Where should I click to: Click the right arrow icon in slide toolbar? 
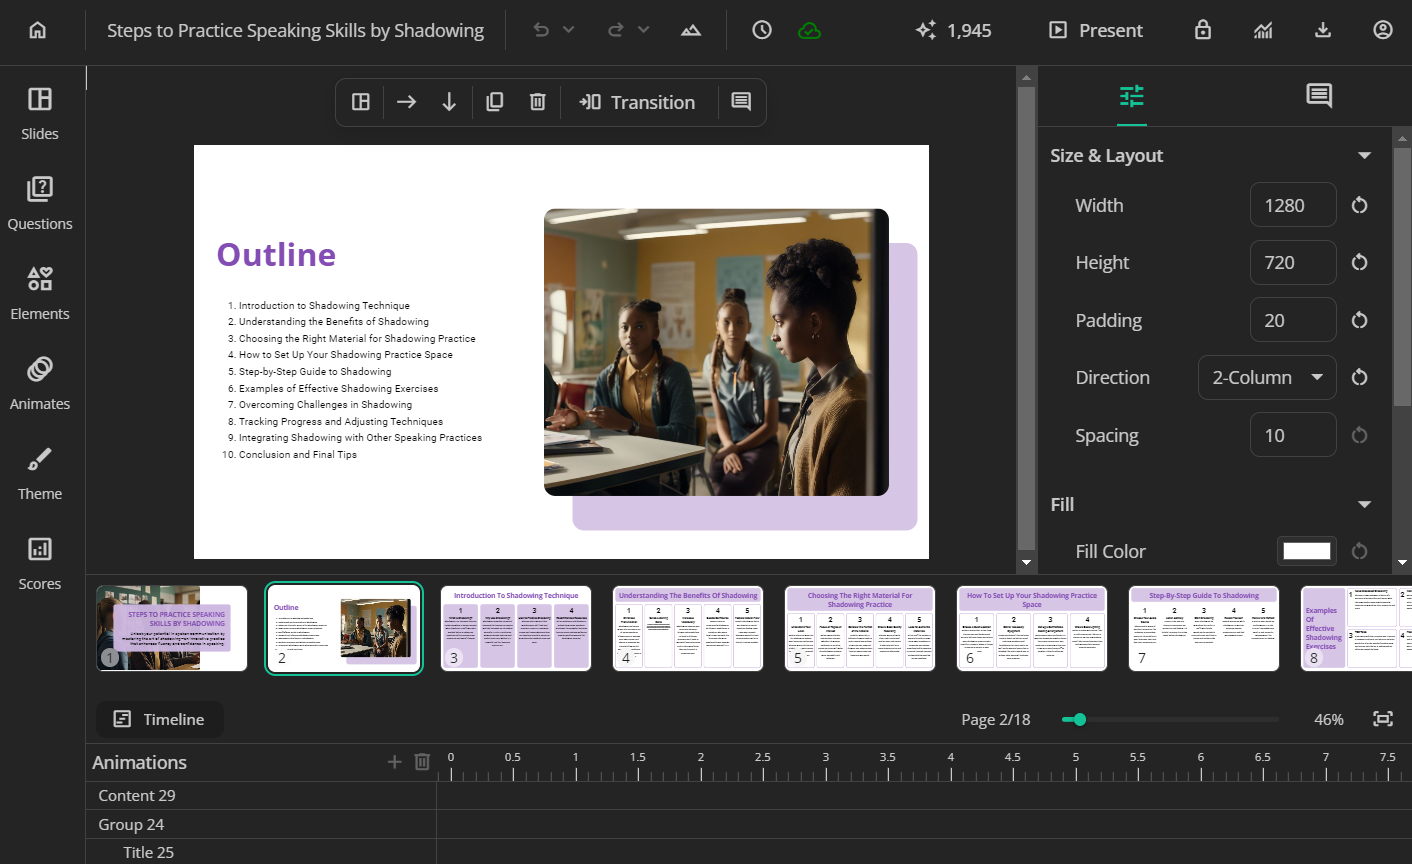point(406,102)
